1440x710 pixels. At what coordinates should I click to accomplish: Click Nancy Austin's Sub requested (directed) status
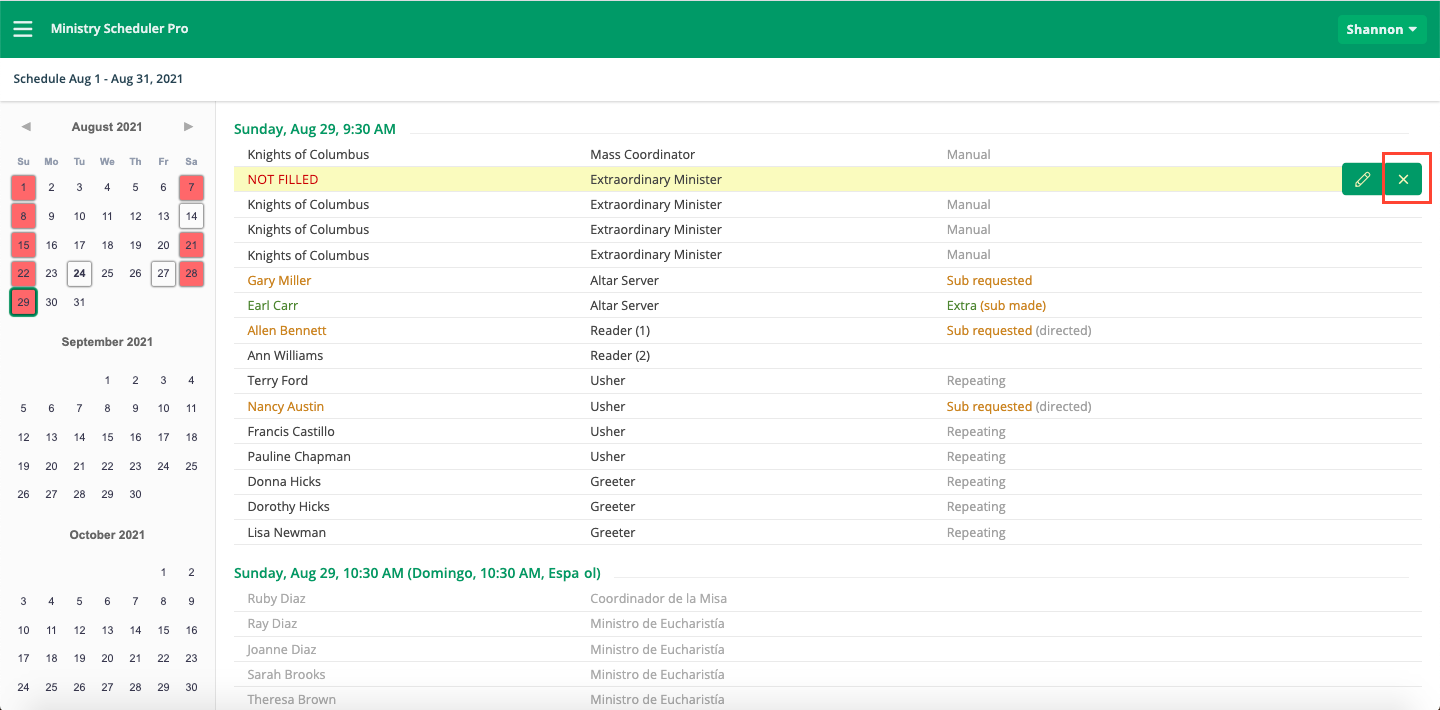pyautogui.click(x=1019, y=406)
